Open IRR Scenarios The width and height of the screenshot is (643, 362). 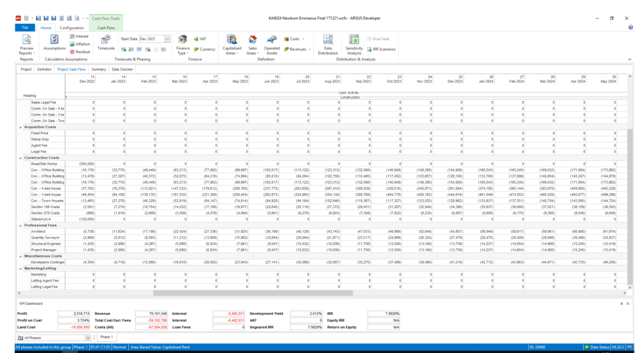tap(381, 49)
